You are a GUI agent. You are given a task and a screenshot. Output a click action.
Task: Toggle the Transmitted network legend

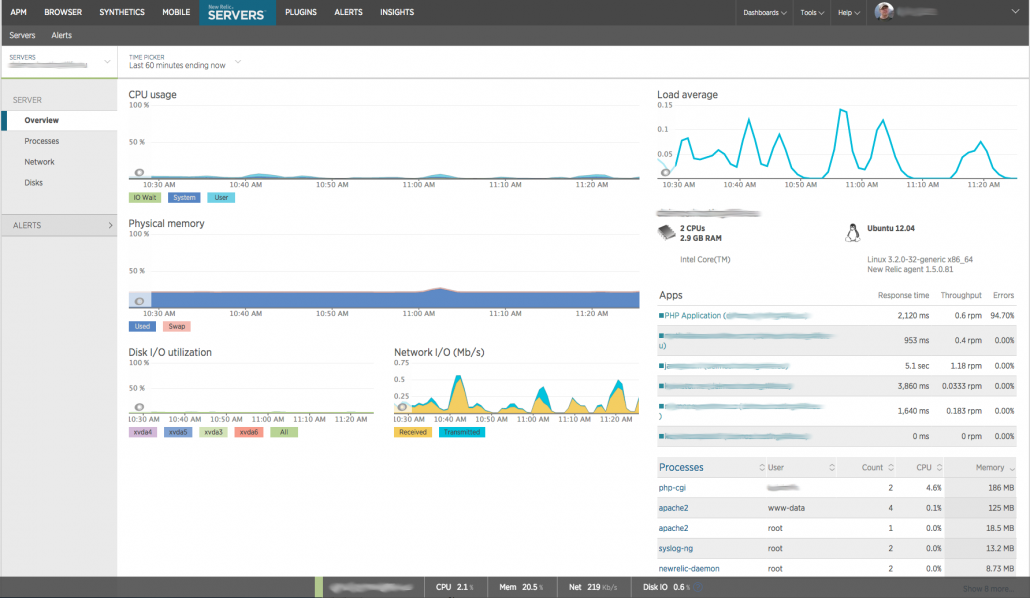click(x=462, y=432)
